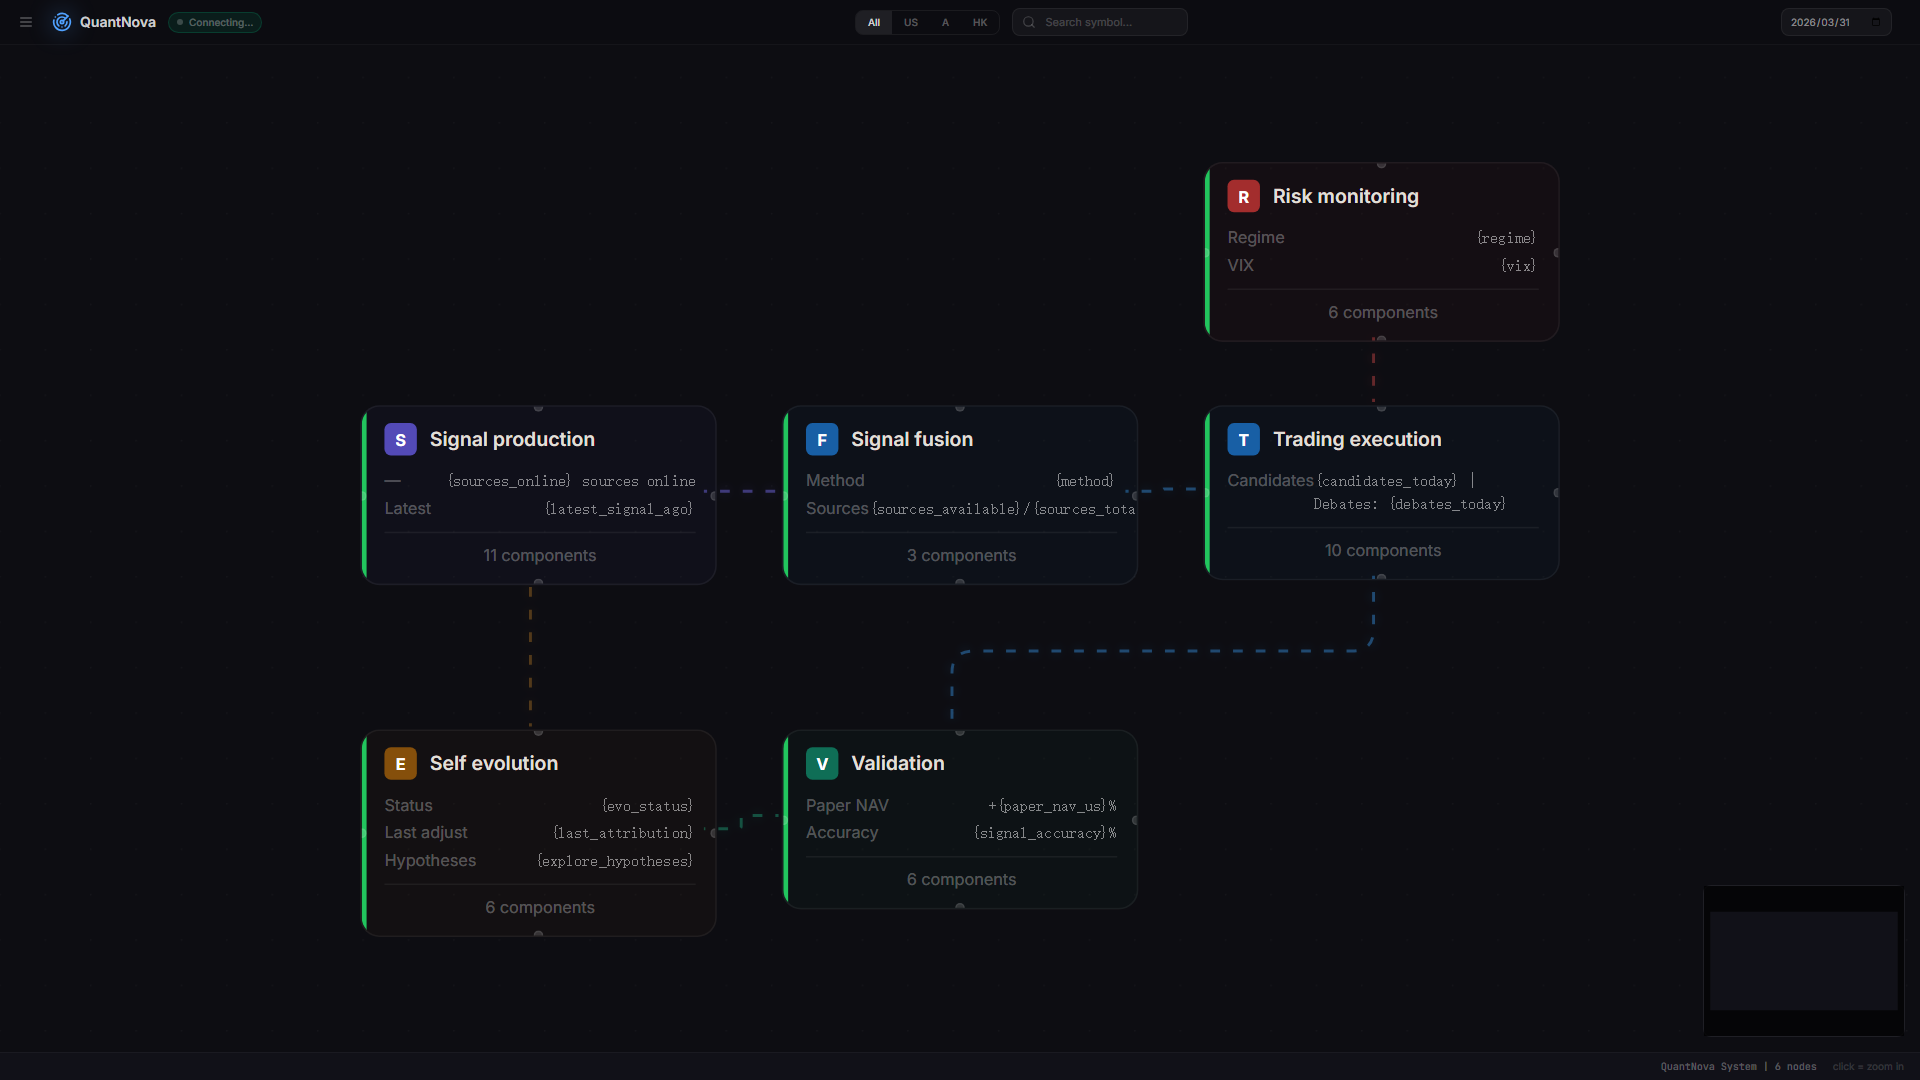Click the Validation V icon
Screen dimensions: 1920x1080
pyautogui.click(x=821, y=763)
